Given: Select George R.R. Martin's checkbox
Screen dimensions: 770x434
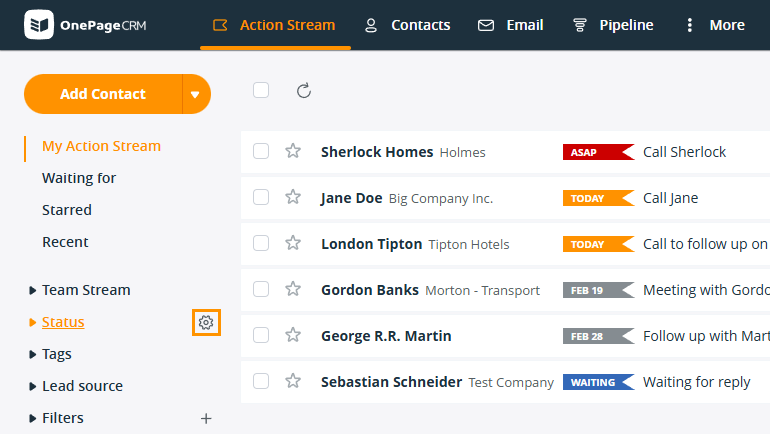Looking at the screenshot, I should (x=261, y=335).
